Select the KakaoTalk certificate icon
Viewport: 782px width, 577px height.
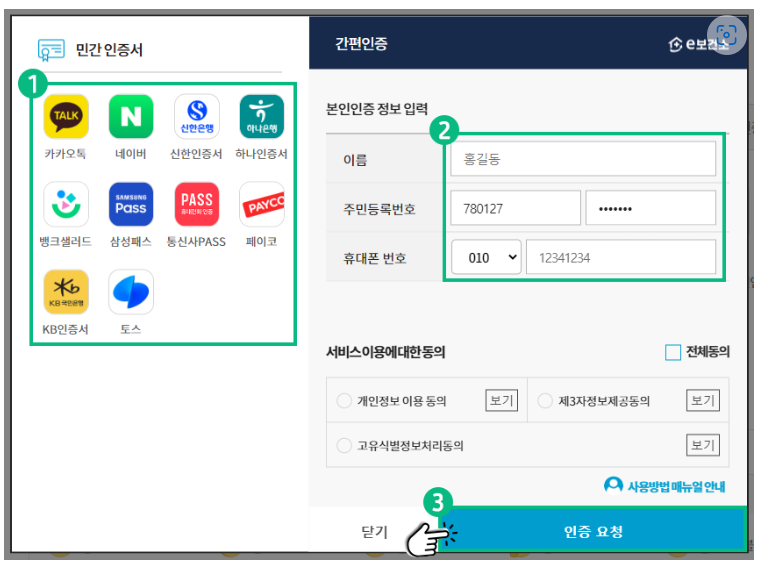66,116
